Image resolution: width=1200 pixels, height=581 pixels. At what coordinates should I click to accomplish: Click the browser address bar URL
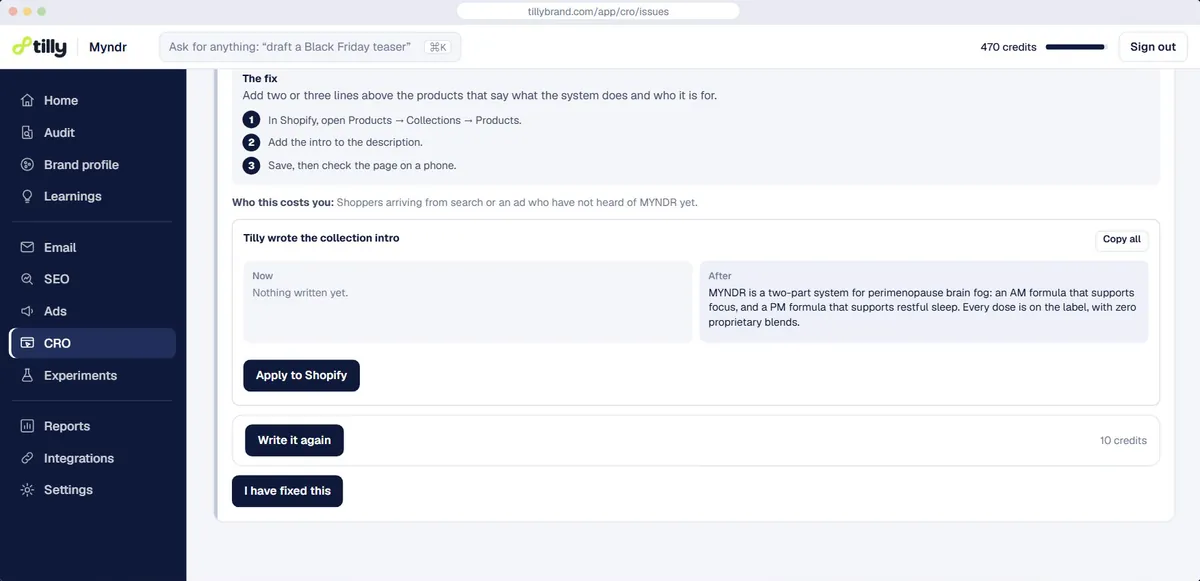598,11
